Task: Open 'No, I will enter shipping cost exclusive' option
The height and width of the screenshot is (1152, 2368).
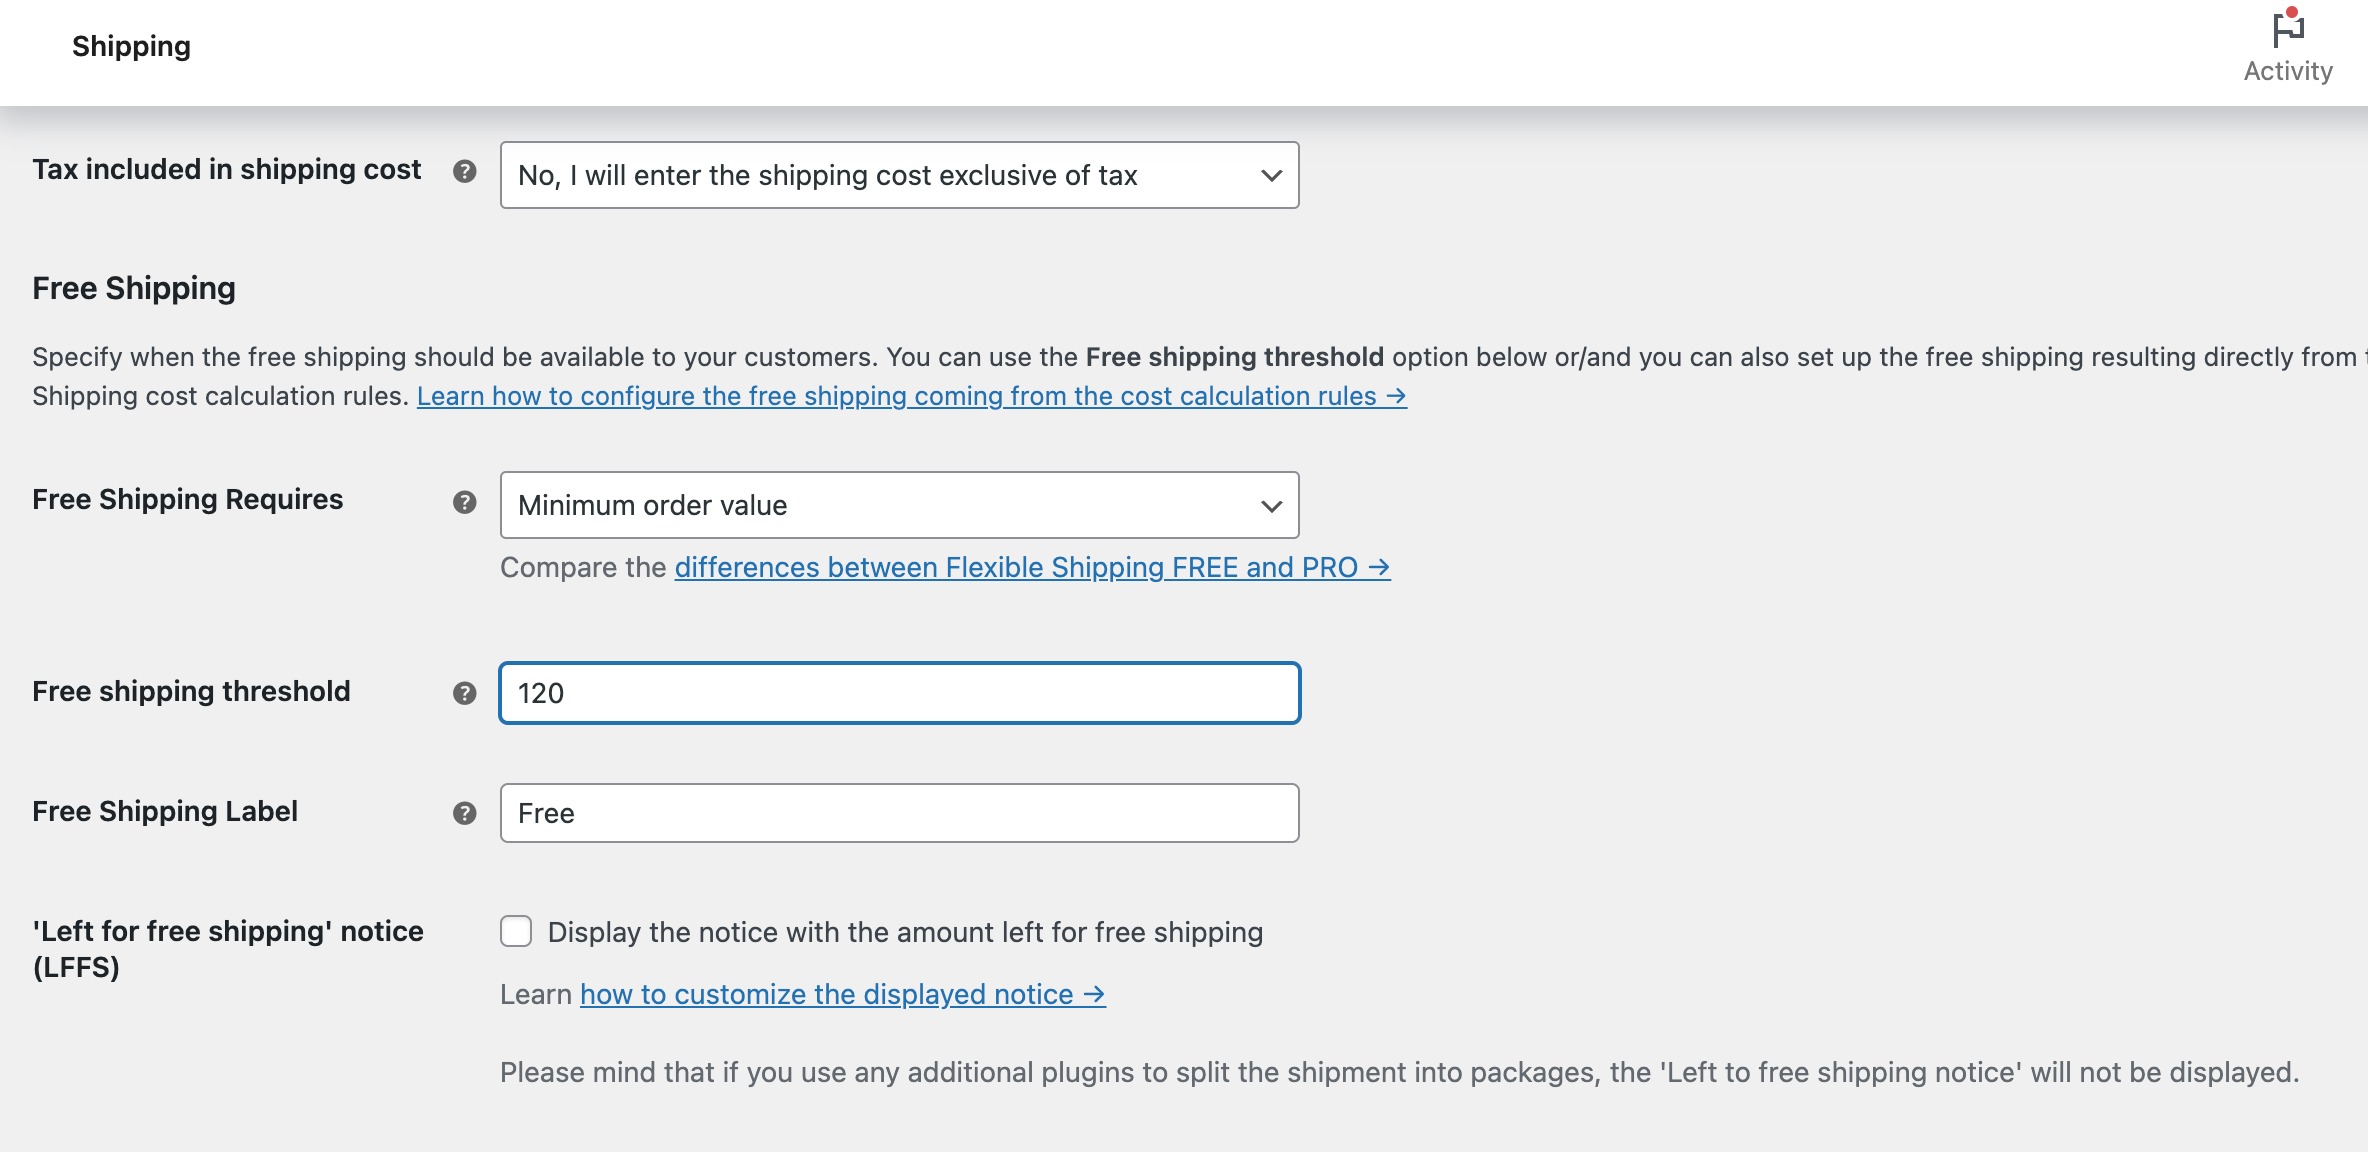Action: point(899,174)
